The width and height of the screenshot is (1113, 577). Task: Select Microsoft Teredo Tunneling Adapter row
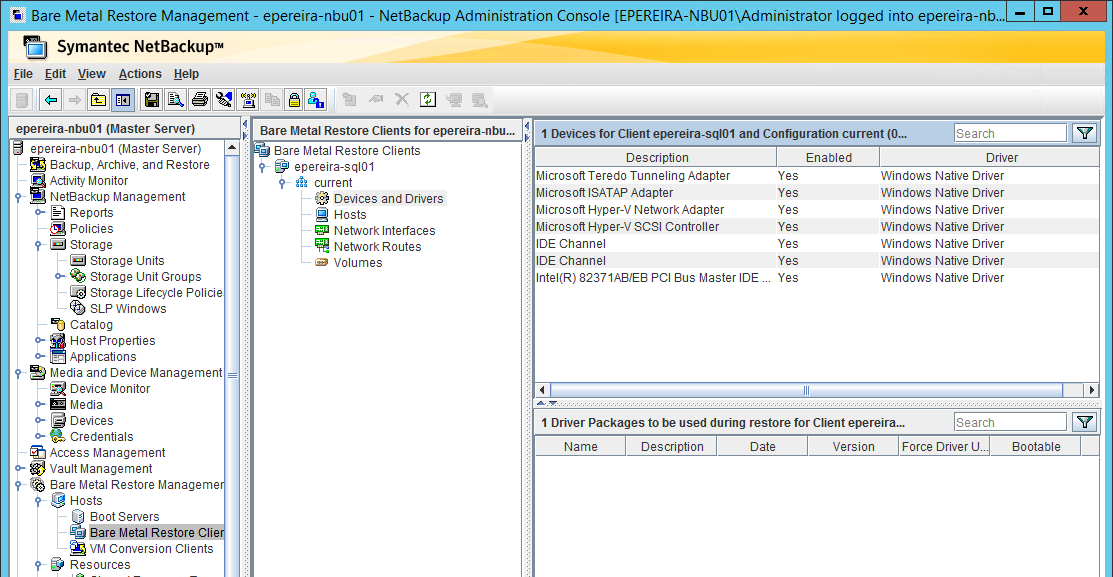coord(817,175)
